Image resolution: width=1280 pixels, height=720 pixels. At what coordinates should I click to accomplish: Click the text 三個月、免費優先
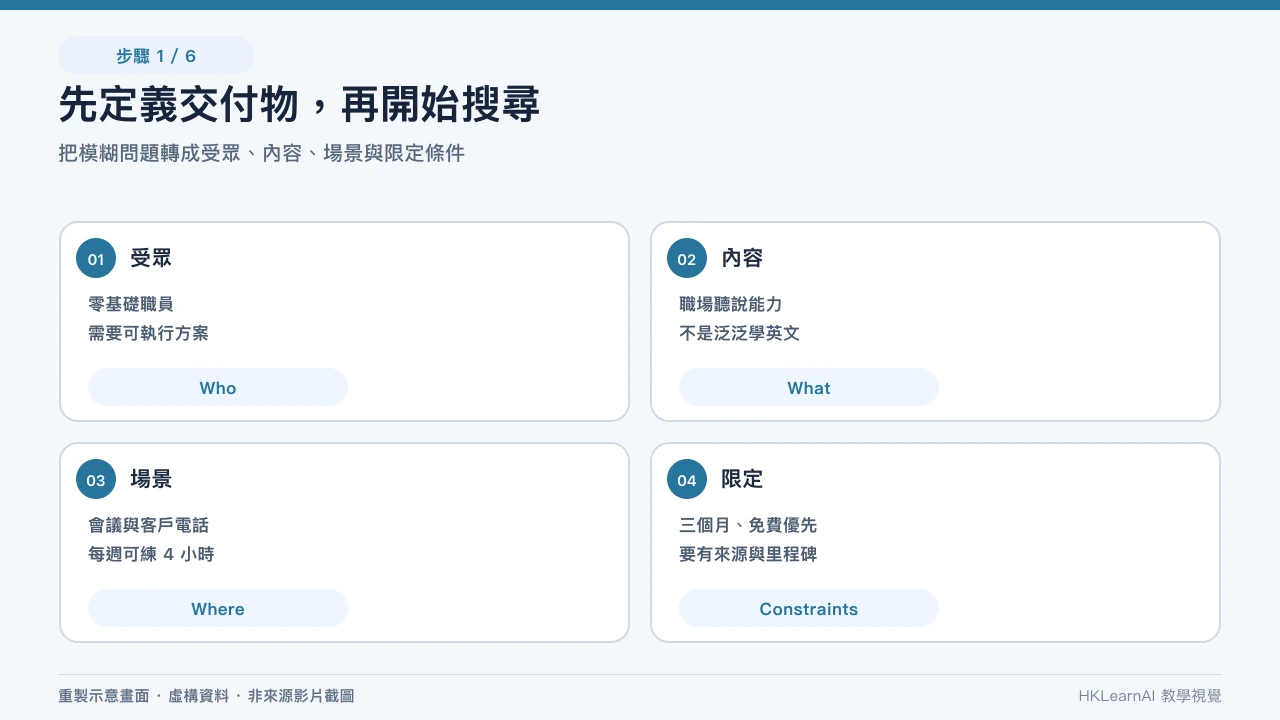(x=748, y=525)
